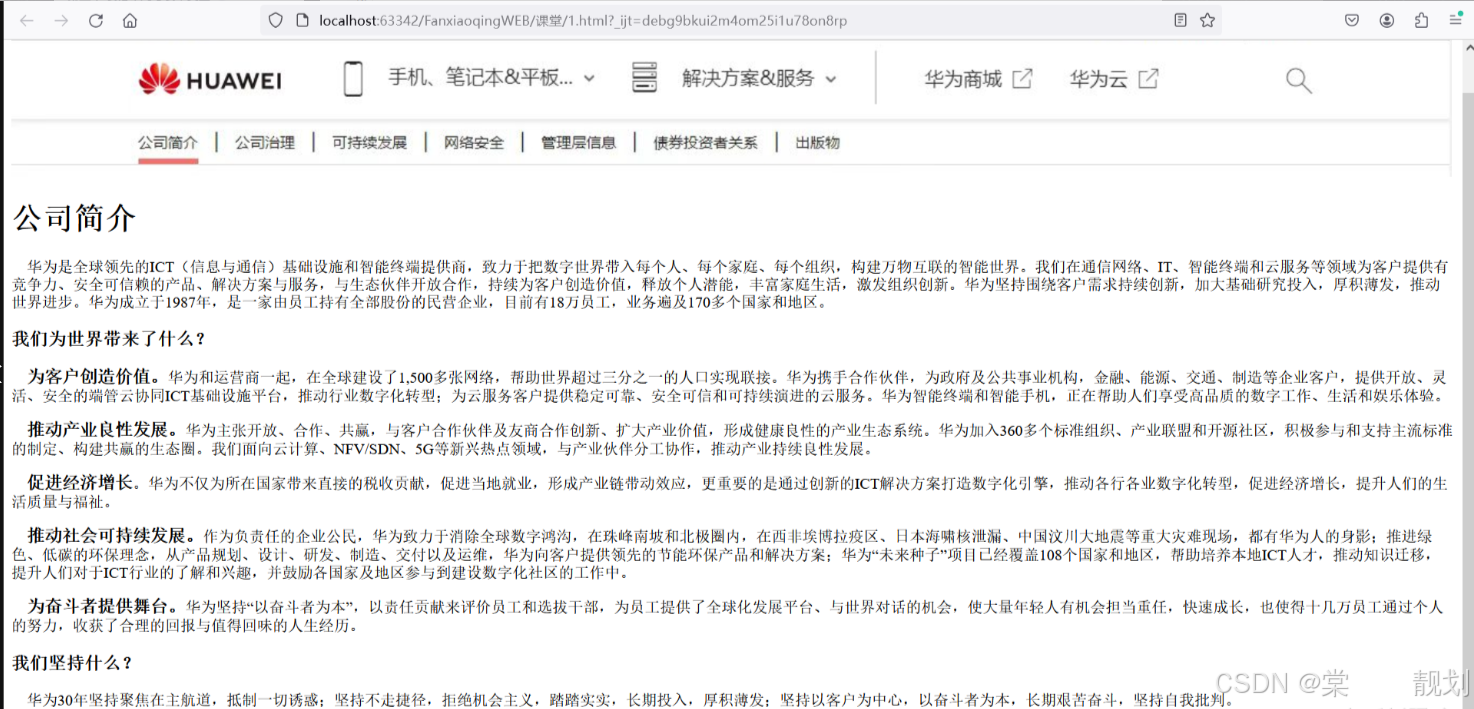The image size is (1474, 709).
Task: Click the phone device icon
Action: click(353, 78)
